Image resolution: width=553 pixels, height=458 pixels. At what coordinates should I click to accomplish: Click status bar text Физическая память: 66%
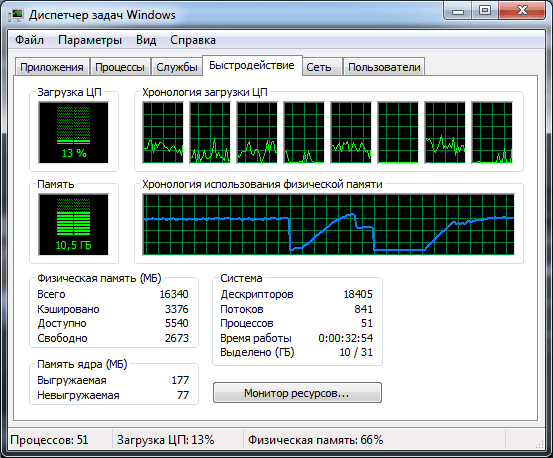pos(316,440)
